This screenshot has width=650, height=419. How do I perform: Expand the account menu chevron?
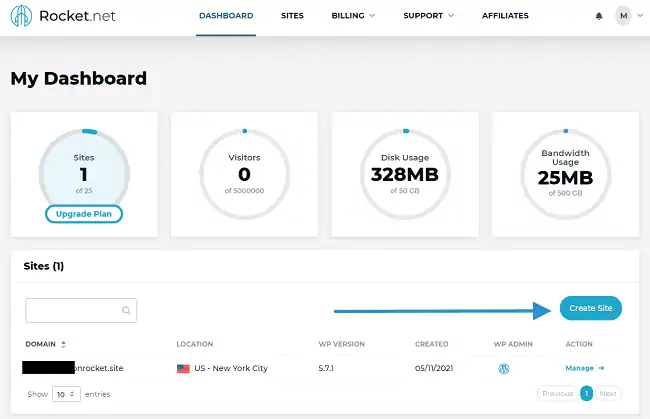point(640,16)
